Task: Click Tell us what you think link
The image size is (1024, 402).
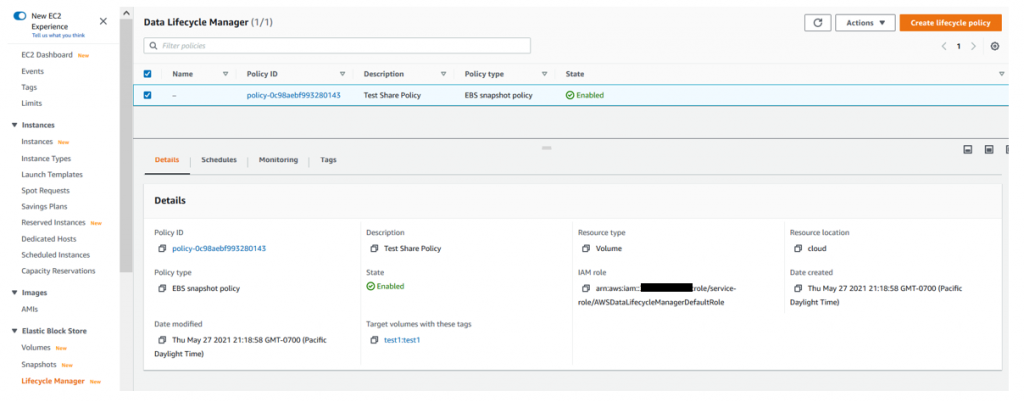Action: (58, 35)
